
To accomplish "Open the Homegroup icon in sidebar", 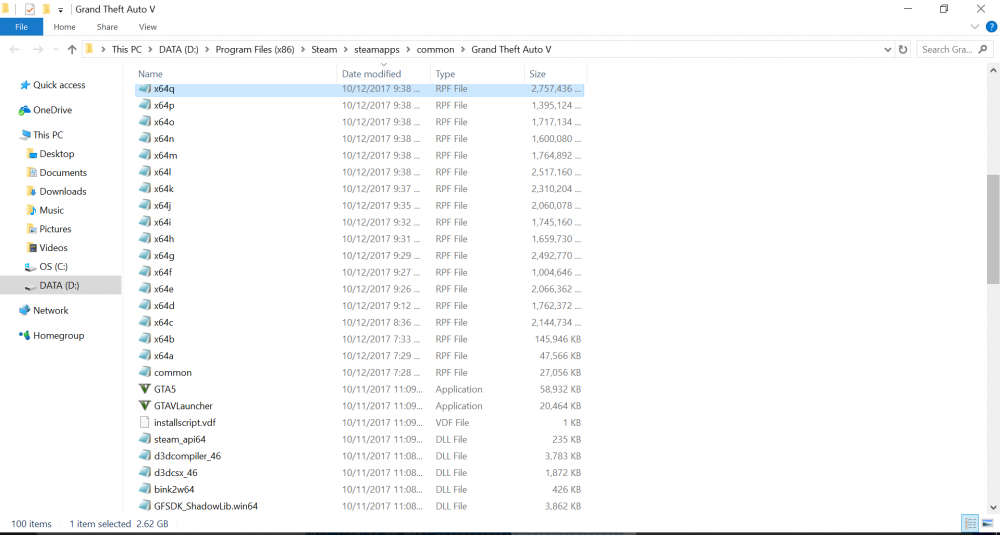I will point(25,335).
